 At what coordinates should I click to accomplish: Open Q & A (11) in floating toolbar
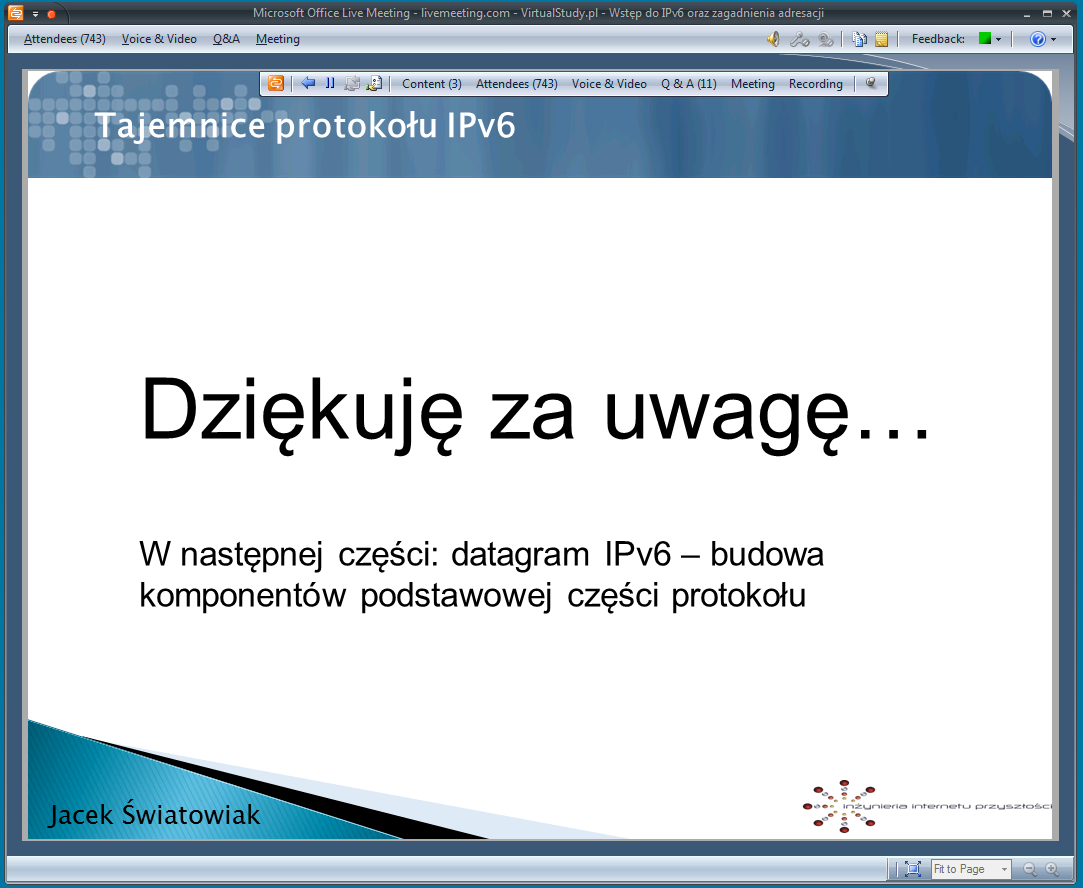pyautogui.click(x=688, y=84)
